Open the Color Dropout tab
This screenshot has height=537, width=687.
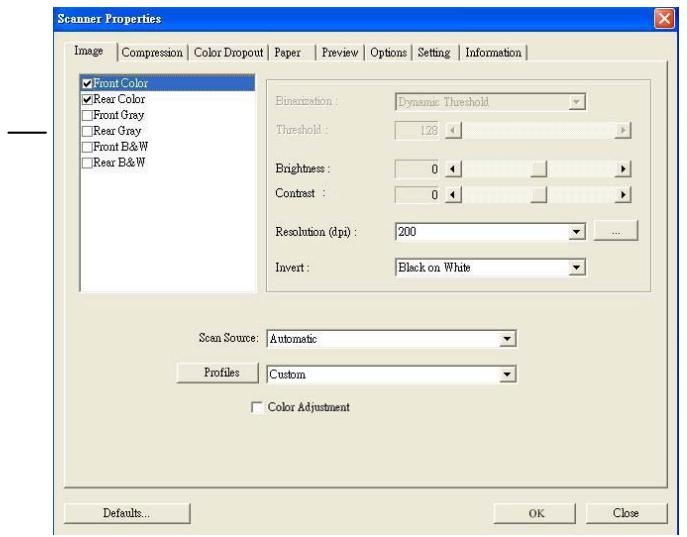click(x=228, y=53)
